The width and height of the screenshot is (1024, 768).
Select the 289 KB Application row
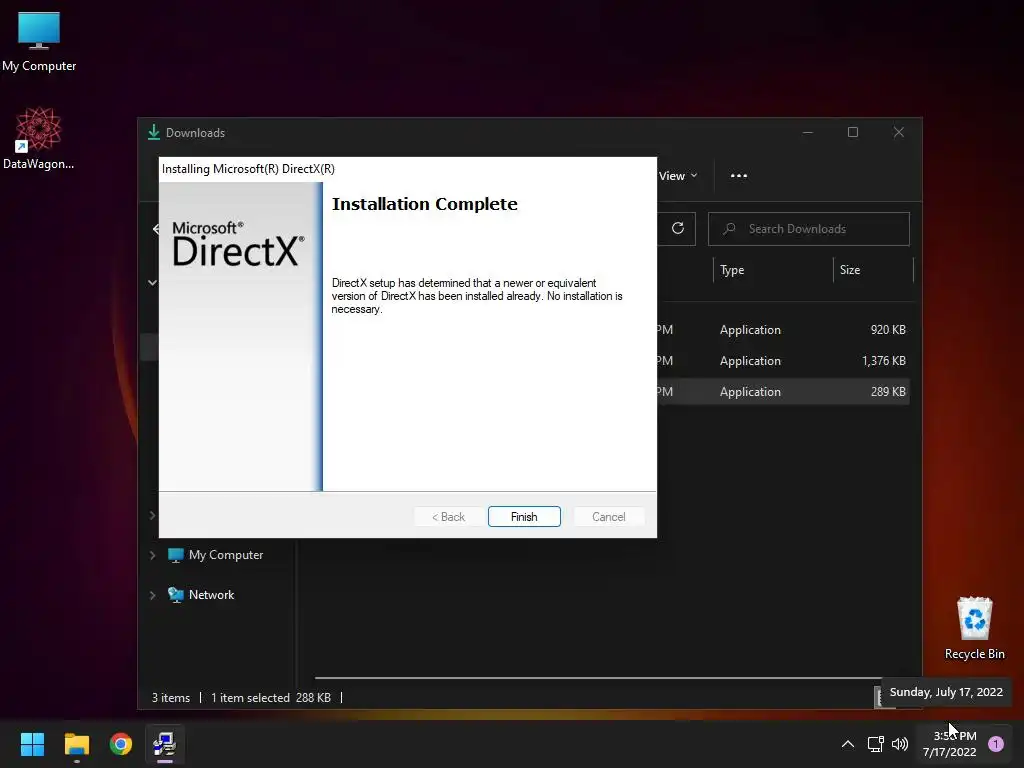[782, 392]
